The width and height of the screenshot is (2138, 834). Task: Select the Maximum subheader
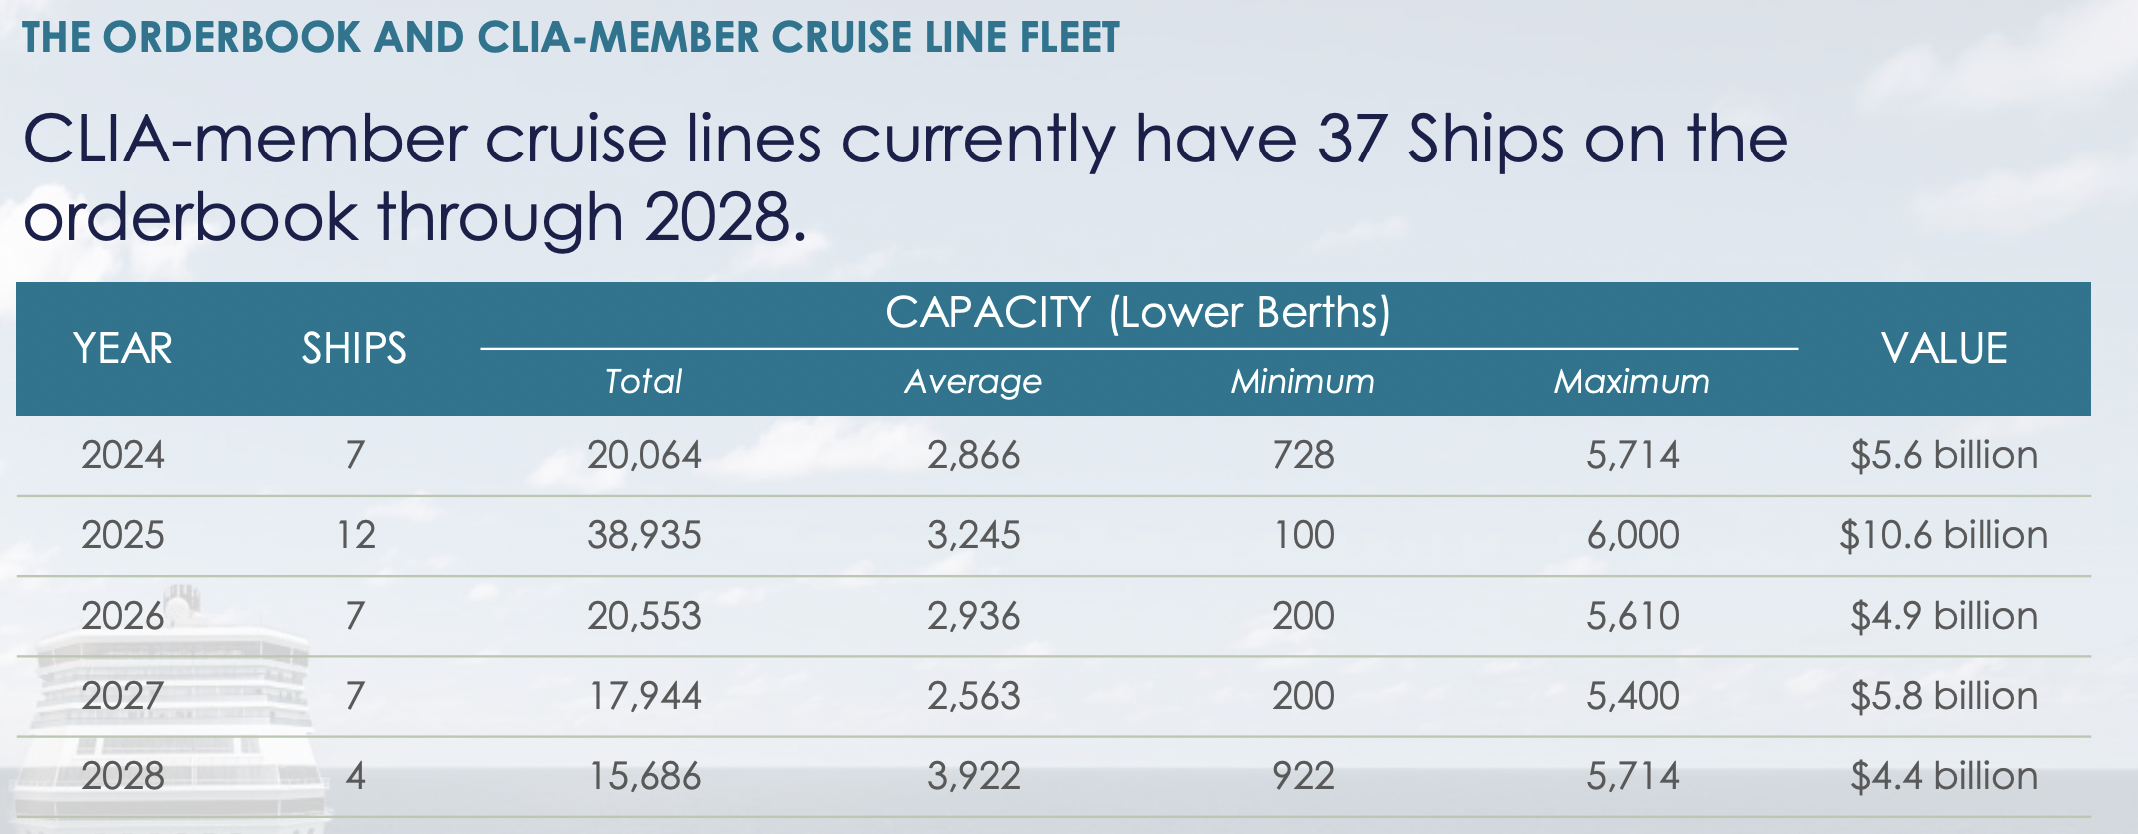tap(1631, 382)
